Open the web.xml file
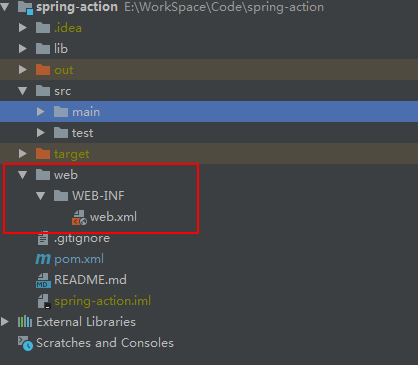The image size is (418, 365). pos(113,217)
